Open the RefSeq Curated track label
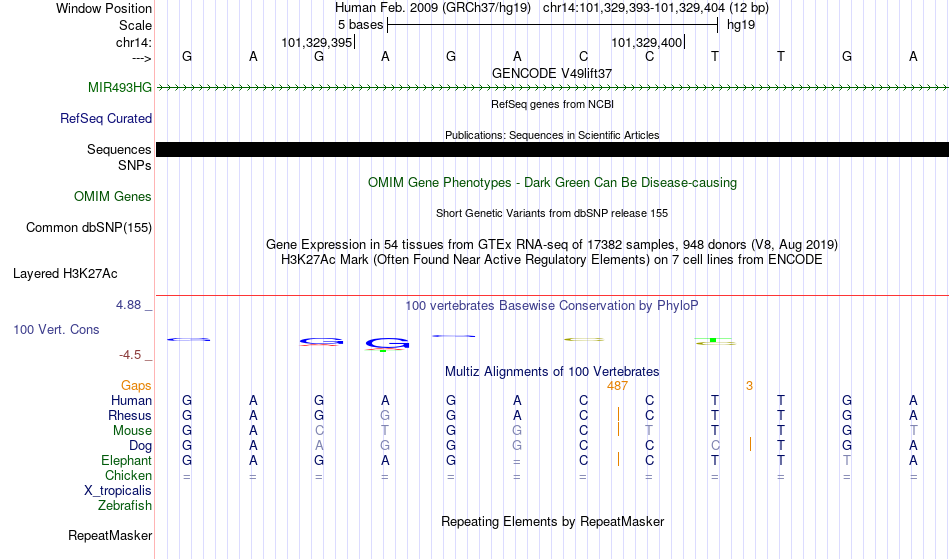 pos(105,118)
